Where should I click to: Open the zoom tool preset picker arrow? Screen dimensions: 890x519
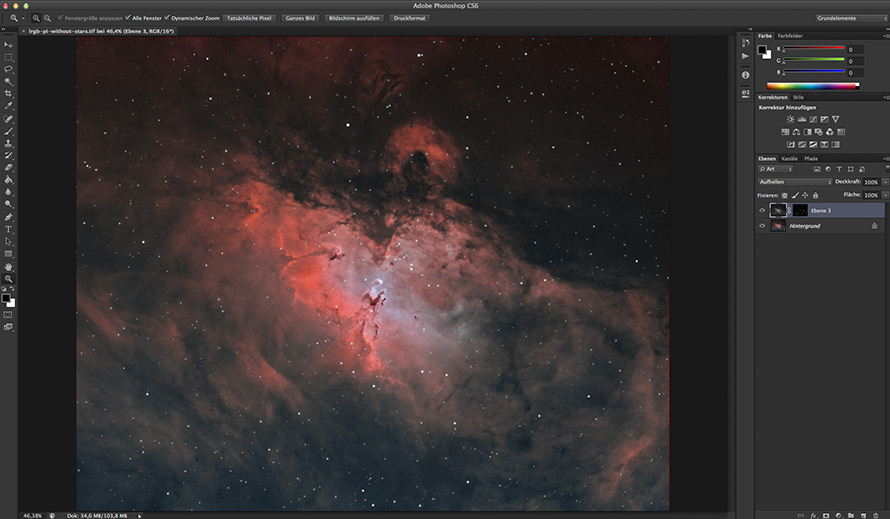(23, 18)
